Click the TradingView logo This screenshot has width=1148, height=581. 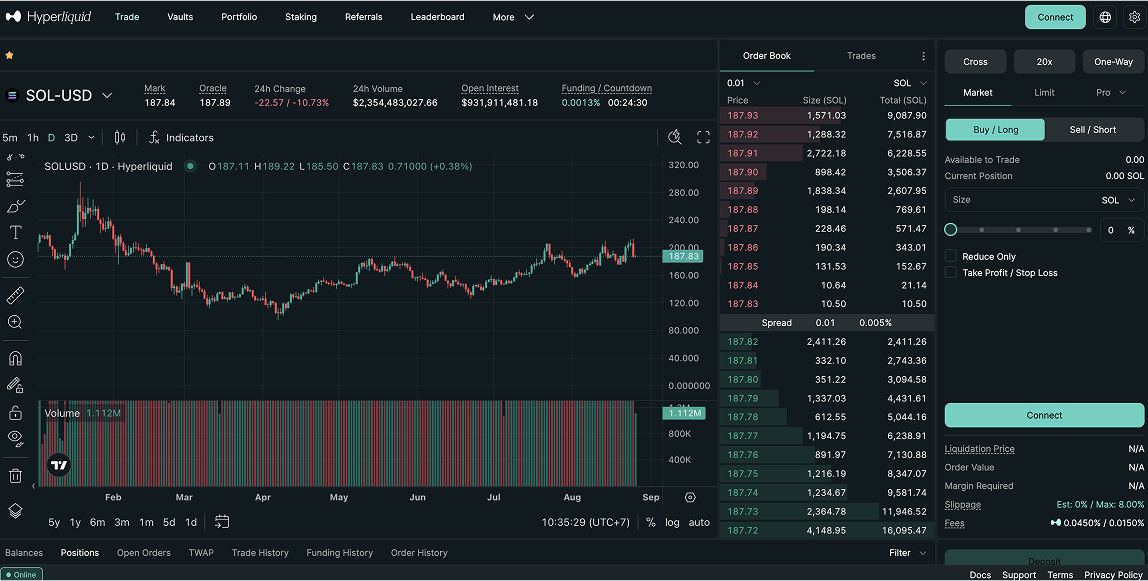coord(59,465)
